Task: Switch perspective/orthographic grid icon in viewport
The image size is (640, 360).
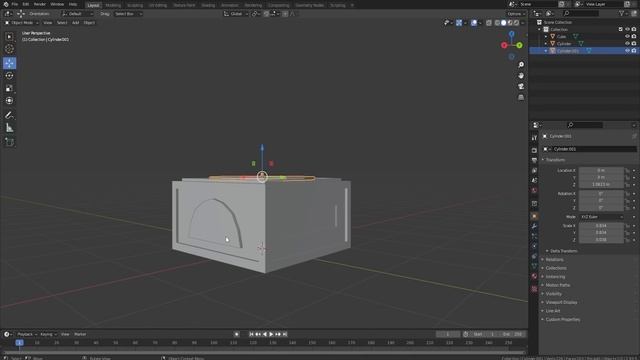Action: (521, 98)
